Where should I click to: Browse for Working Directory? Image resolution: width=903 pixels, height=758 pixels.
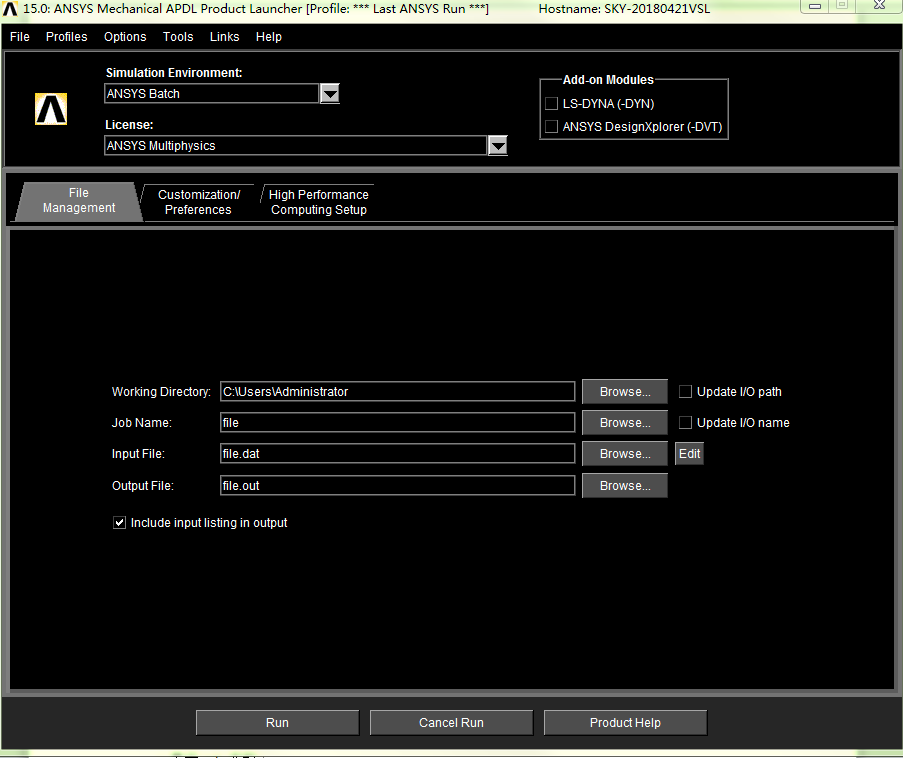coord(625,392)
